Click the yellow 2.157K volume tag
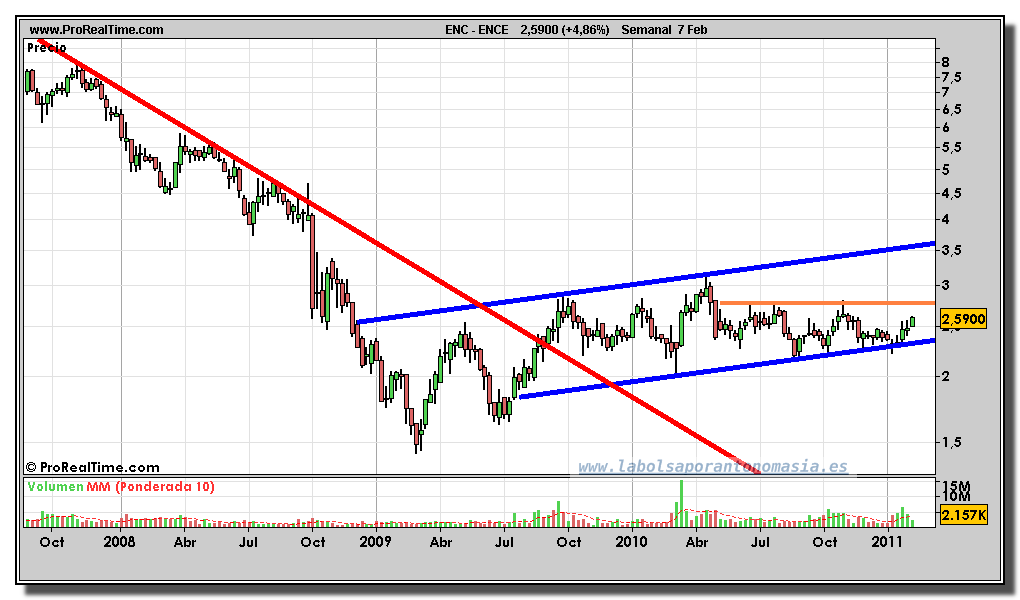The height and width of the screenshot is (600, 1020). pyautogui.click(x=963, y=515)
